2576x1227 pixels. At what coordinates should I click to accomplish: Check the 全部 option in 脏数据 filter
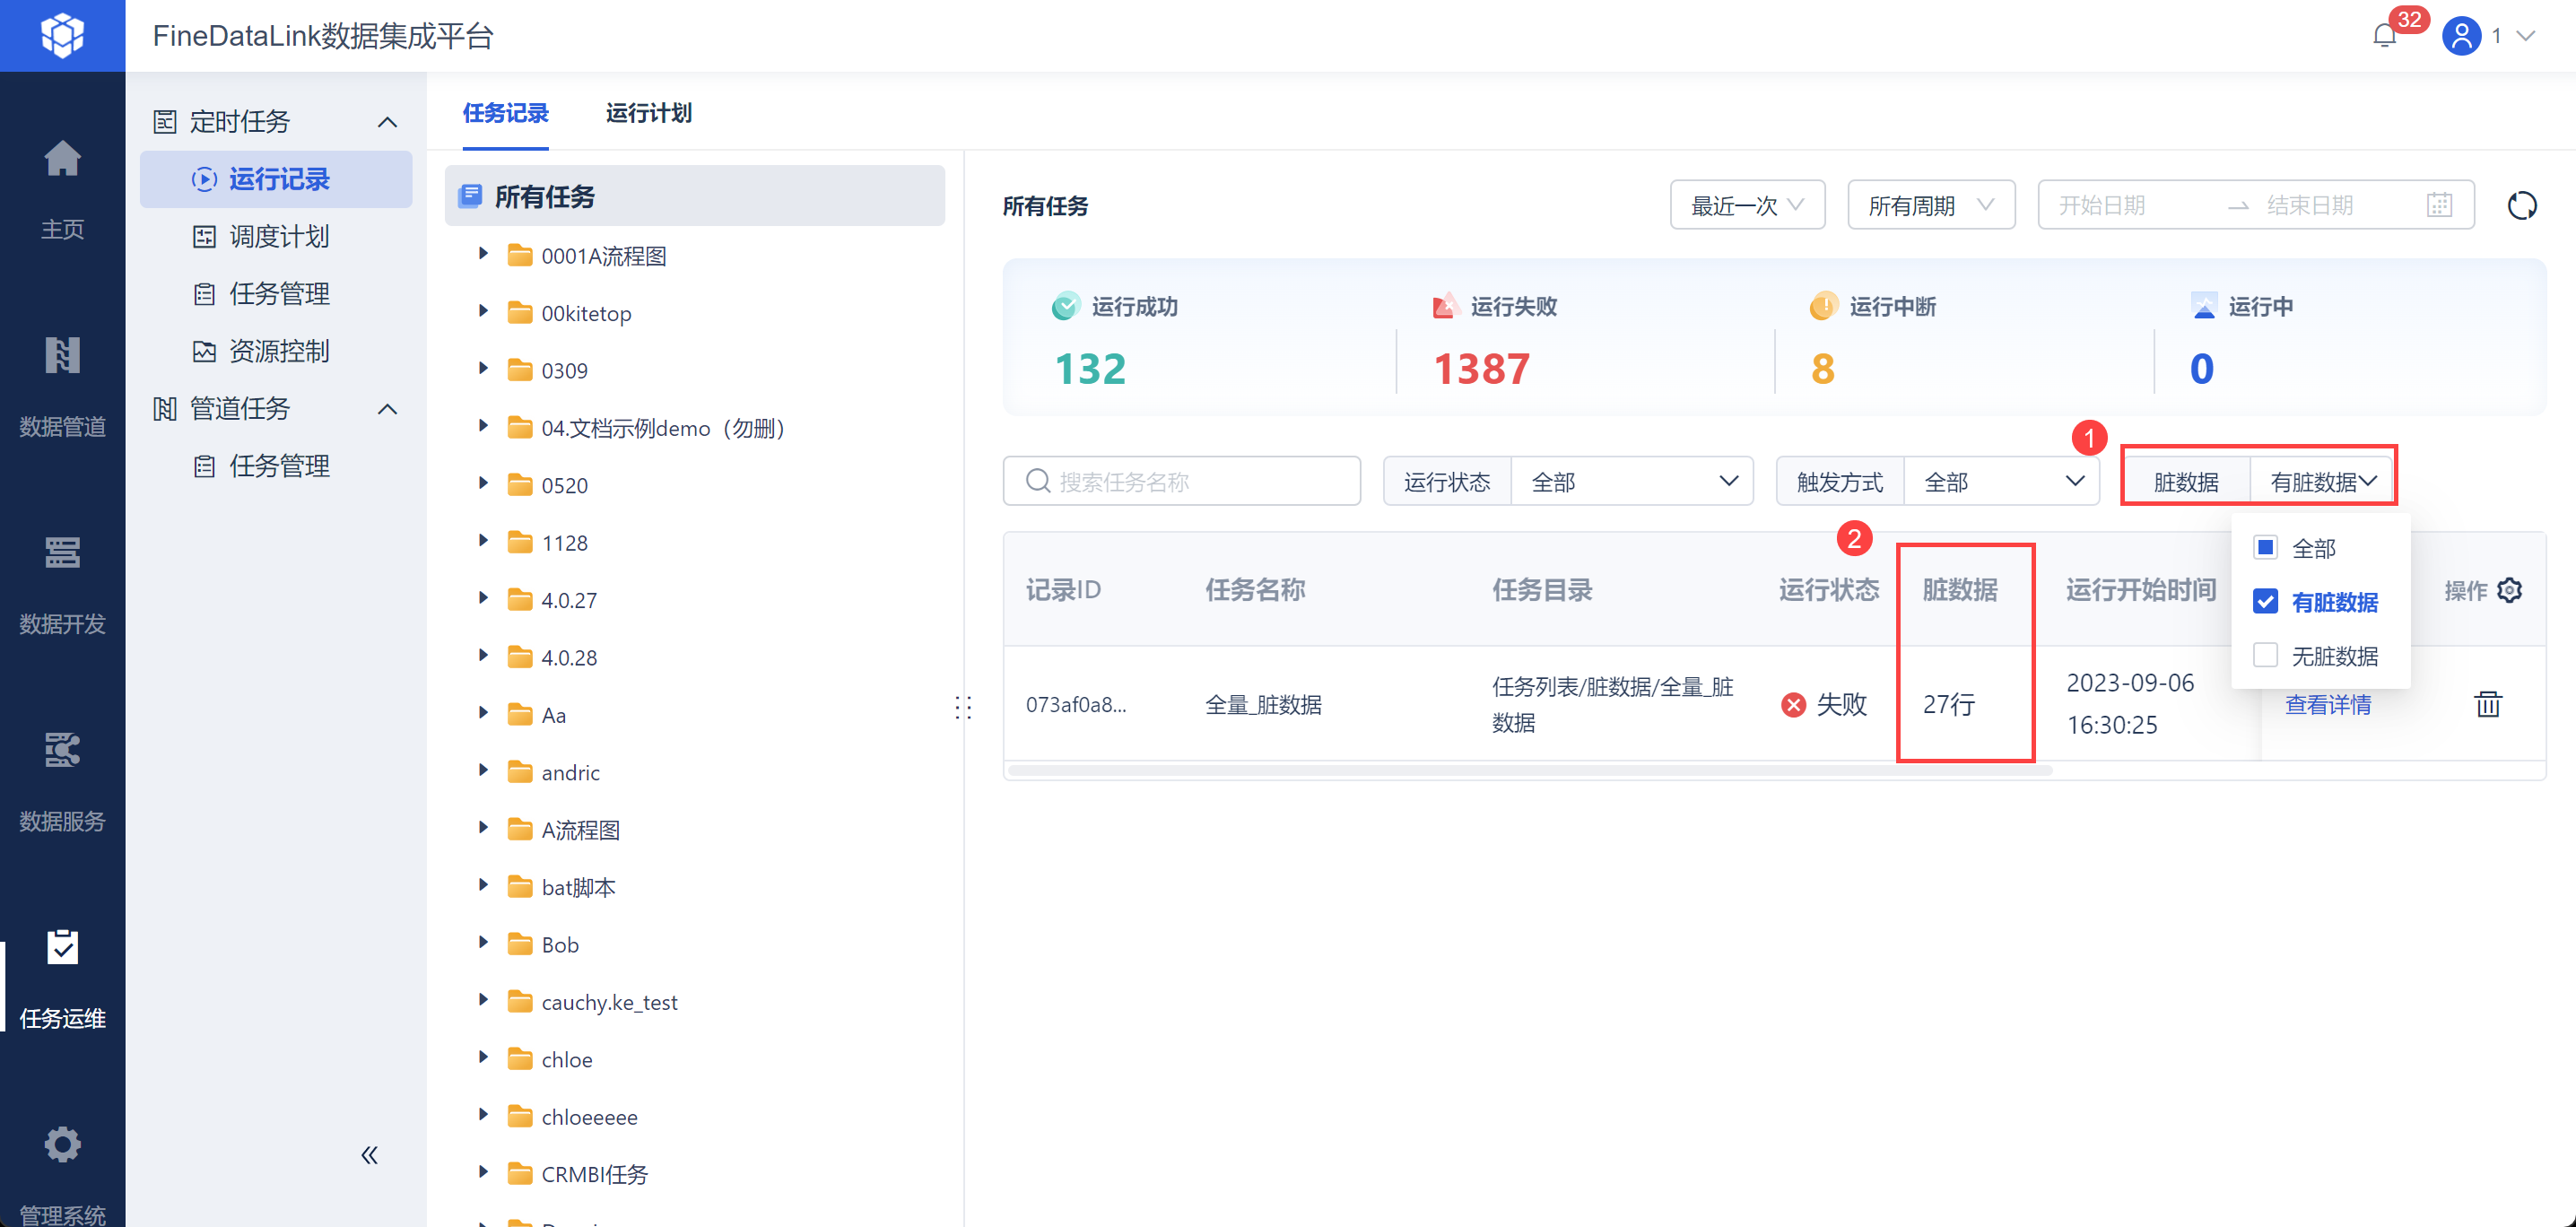pyautogui.click(x=2265, y=548)
